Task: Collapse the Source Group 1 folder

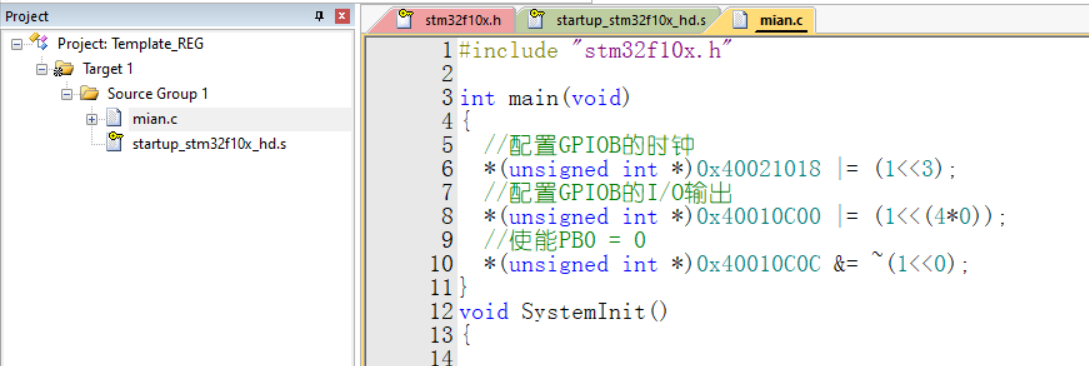Action: pos(66,94)
